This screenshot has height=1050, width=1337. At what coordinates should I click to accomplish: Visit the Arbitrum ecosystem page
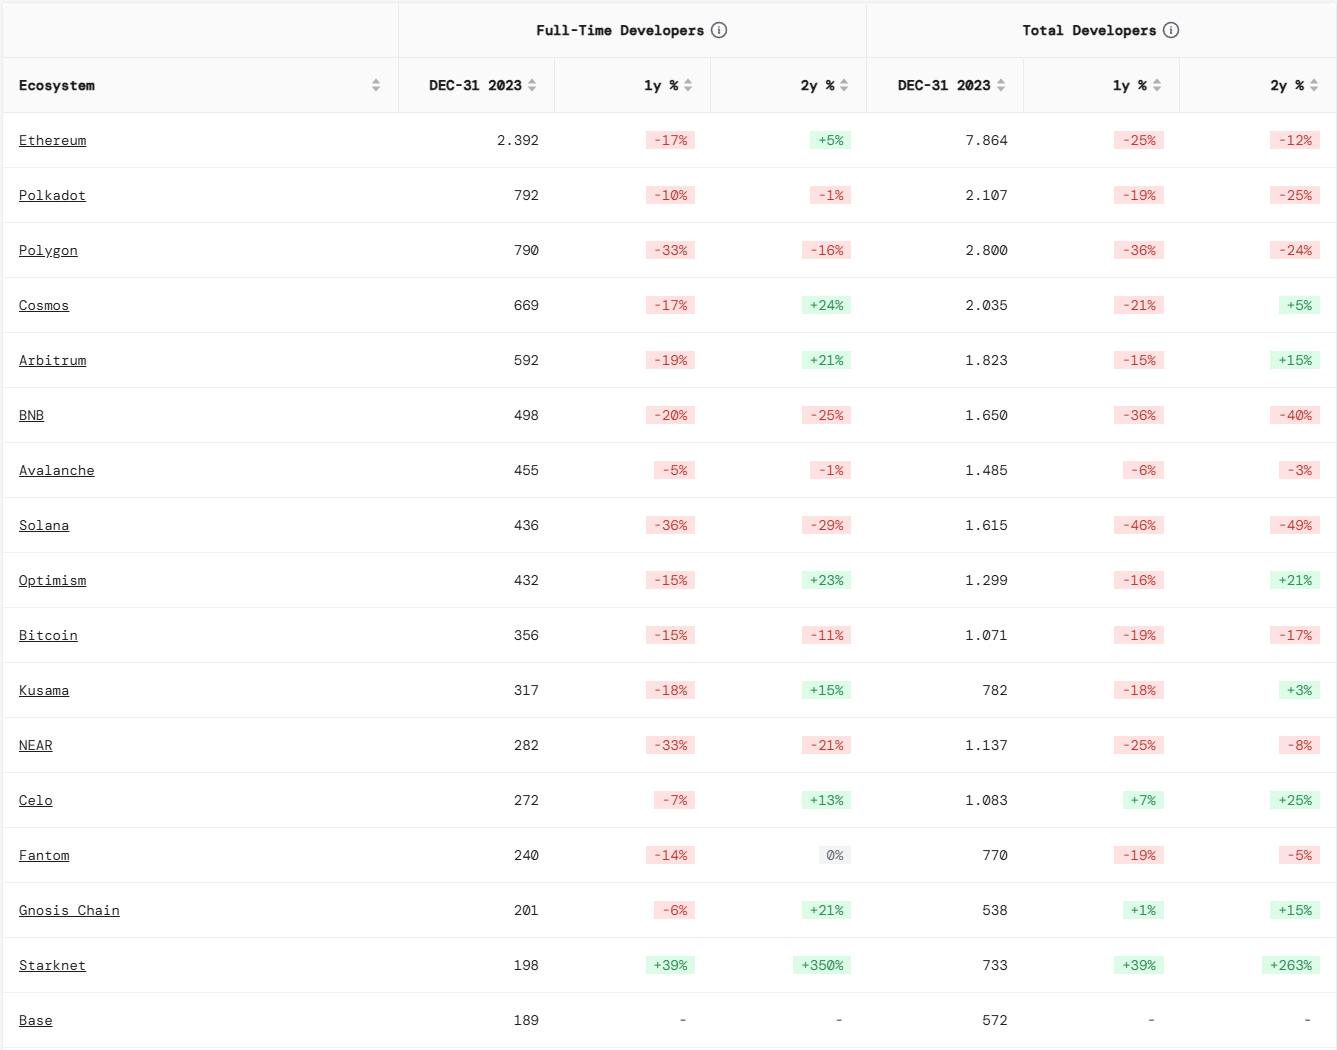[x=52, y=360]
